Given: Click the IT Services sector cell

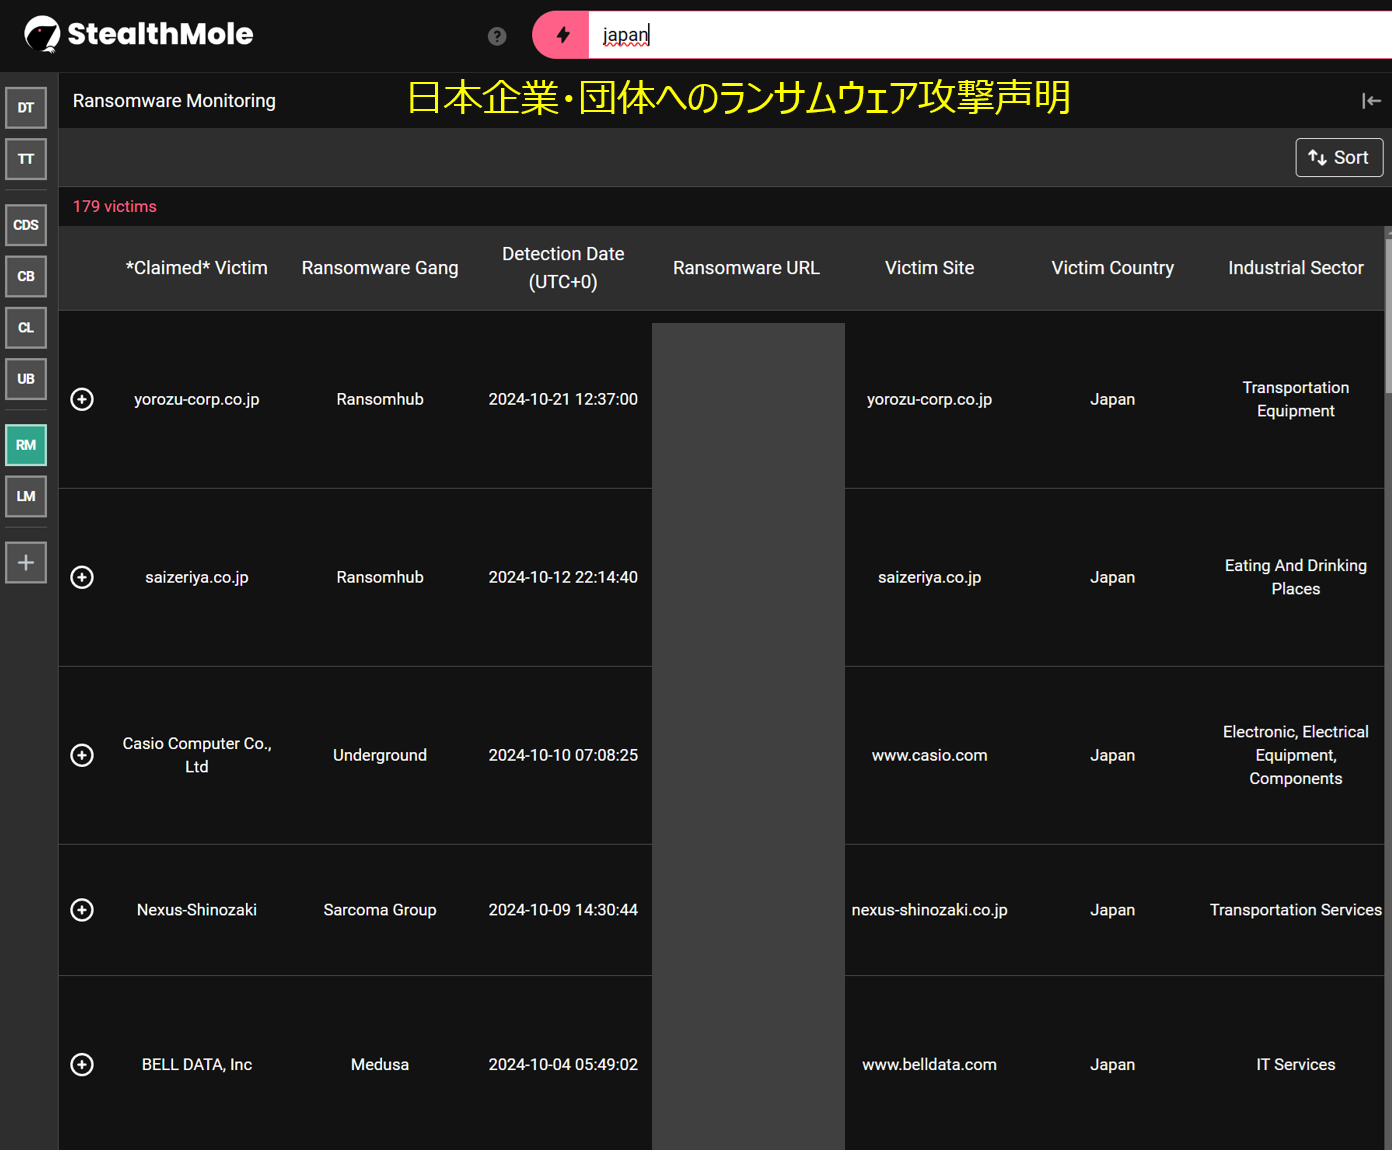Looking at the screenshot, I should [x=1295, y=1064].
